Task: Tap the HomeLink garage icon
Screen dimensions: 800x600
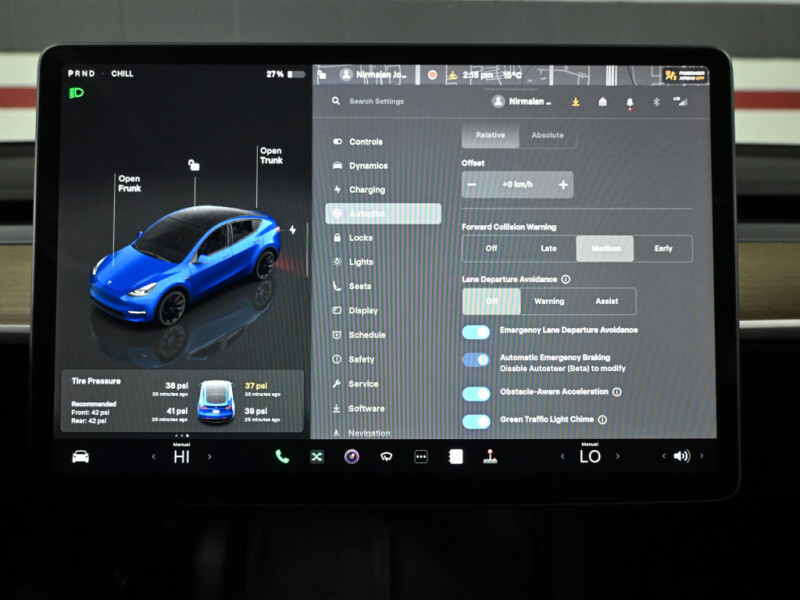Action: 603,102
